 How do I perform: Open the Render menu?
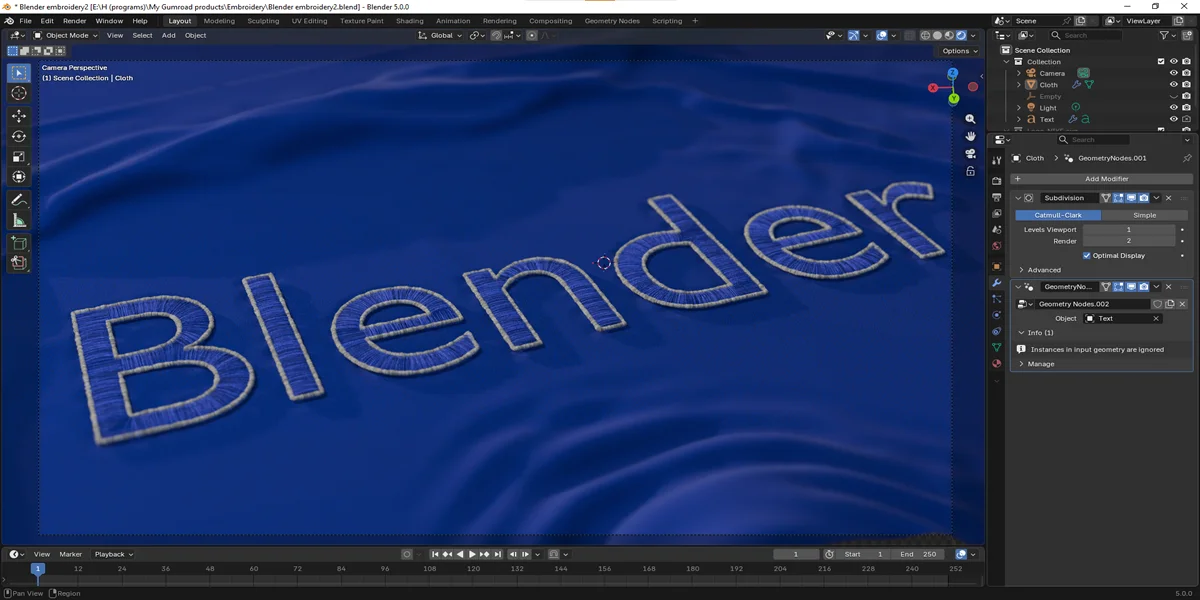(74, 20)
